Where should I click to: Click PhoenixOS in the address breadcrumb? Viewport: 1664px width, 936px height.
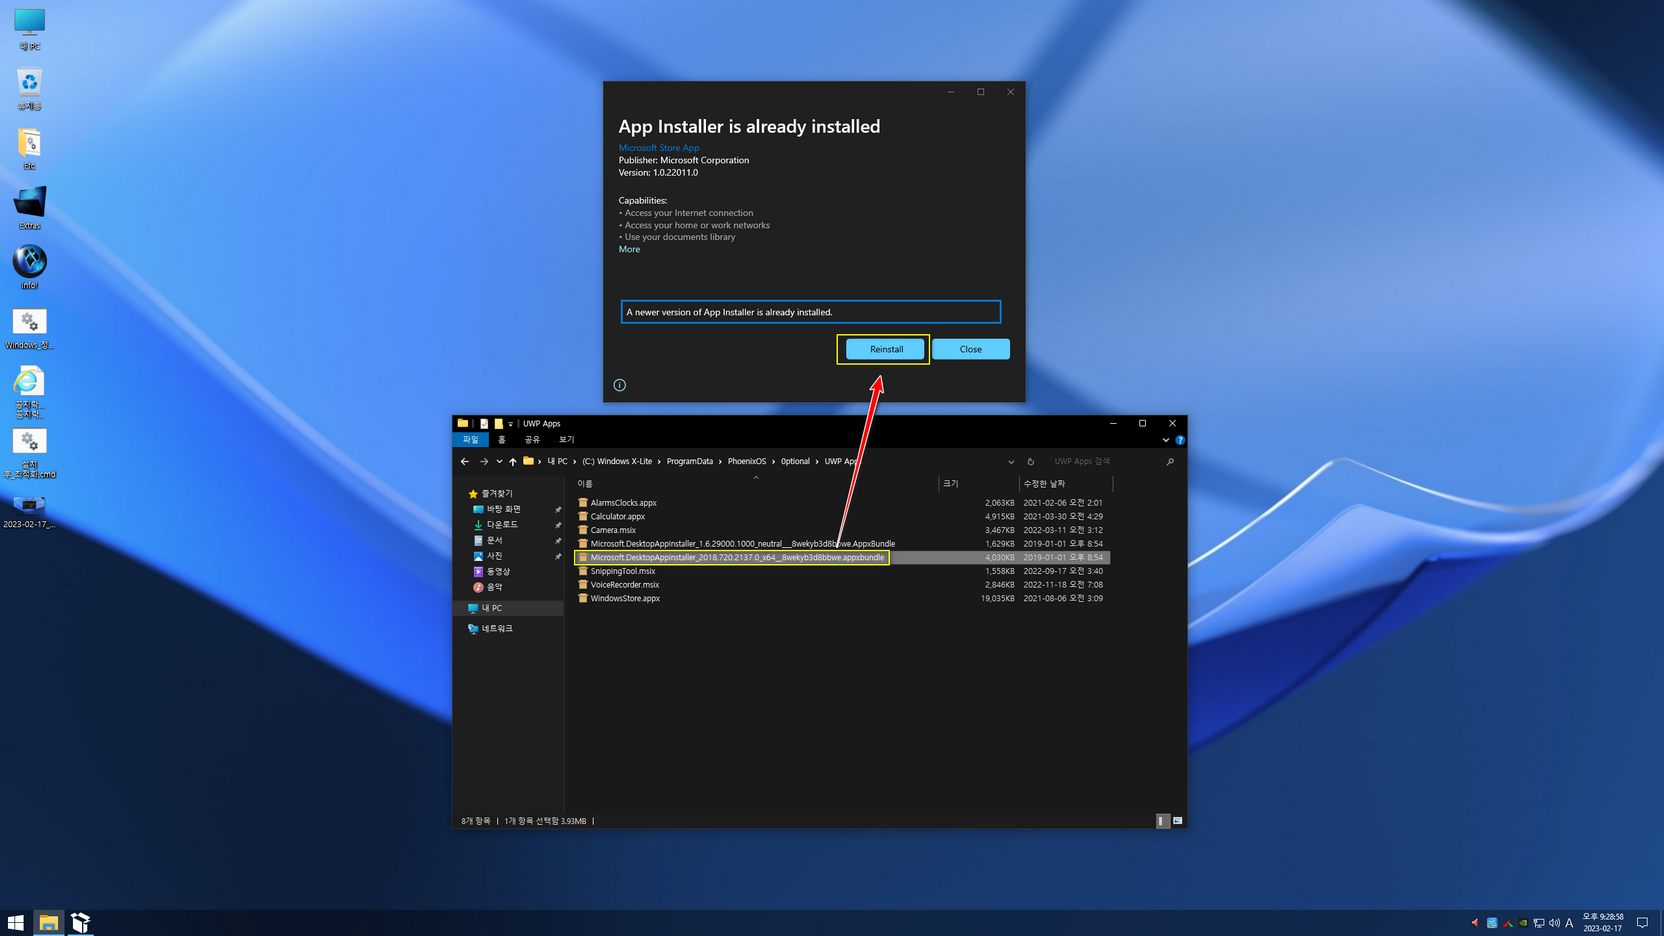coord(747,462)
